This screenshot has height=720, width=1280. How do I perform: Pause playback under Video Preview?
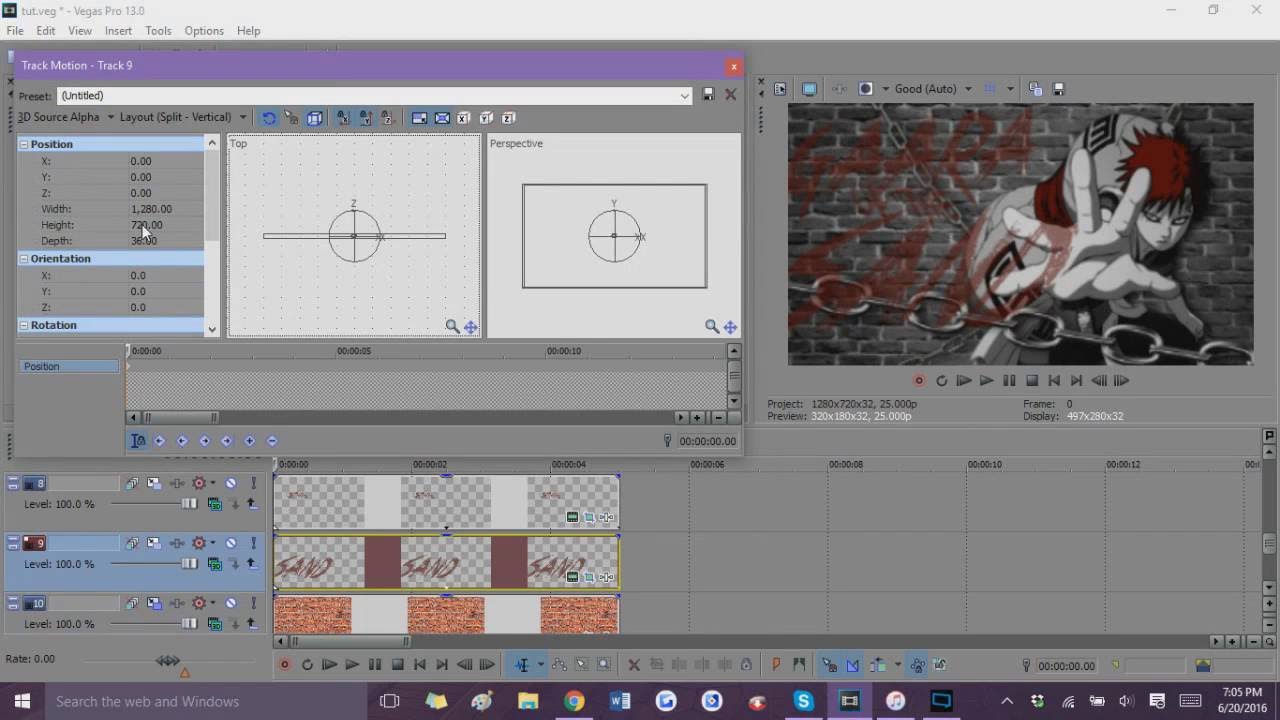tap(1009, 380)
